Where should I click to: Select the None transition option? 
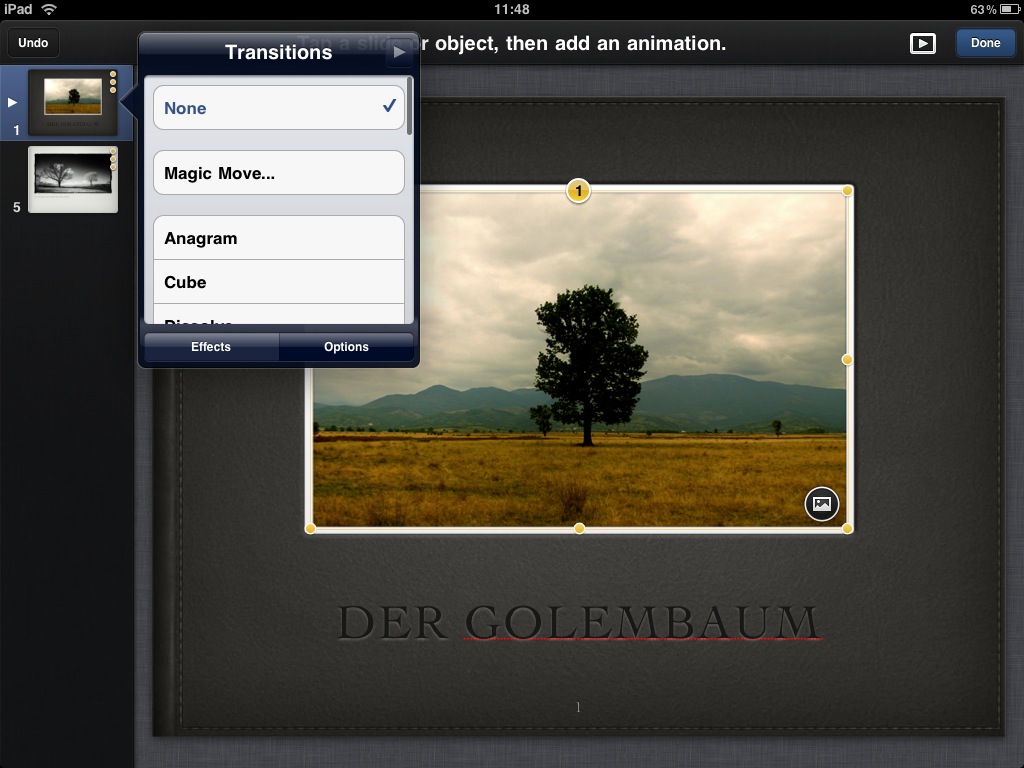point(278,108)
